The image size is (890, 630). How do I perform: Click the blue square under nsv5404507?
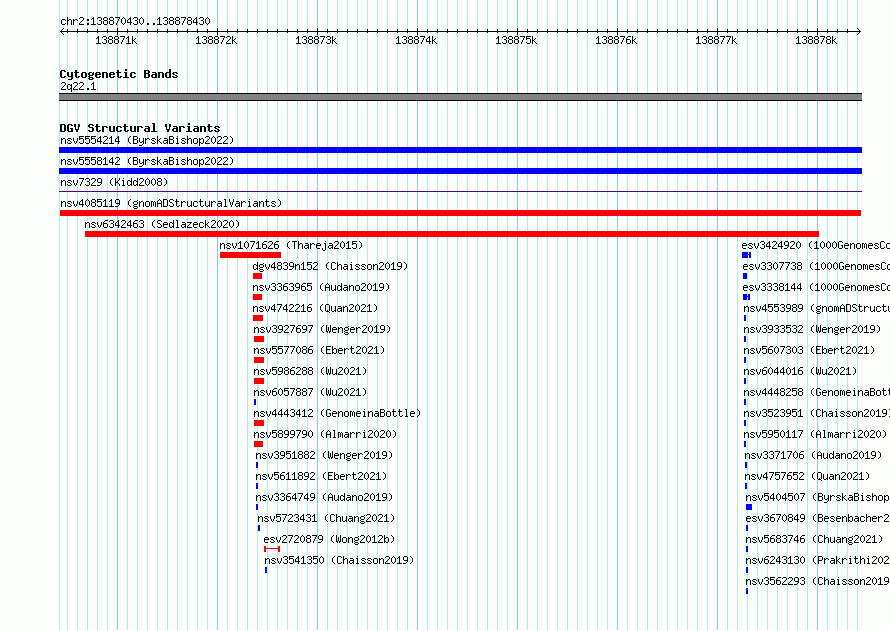click(x=749, y=507)
